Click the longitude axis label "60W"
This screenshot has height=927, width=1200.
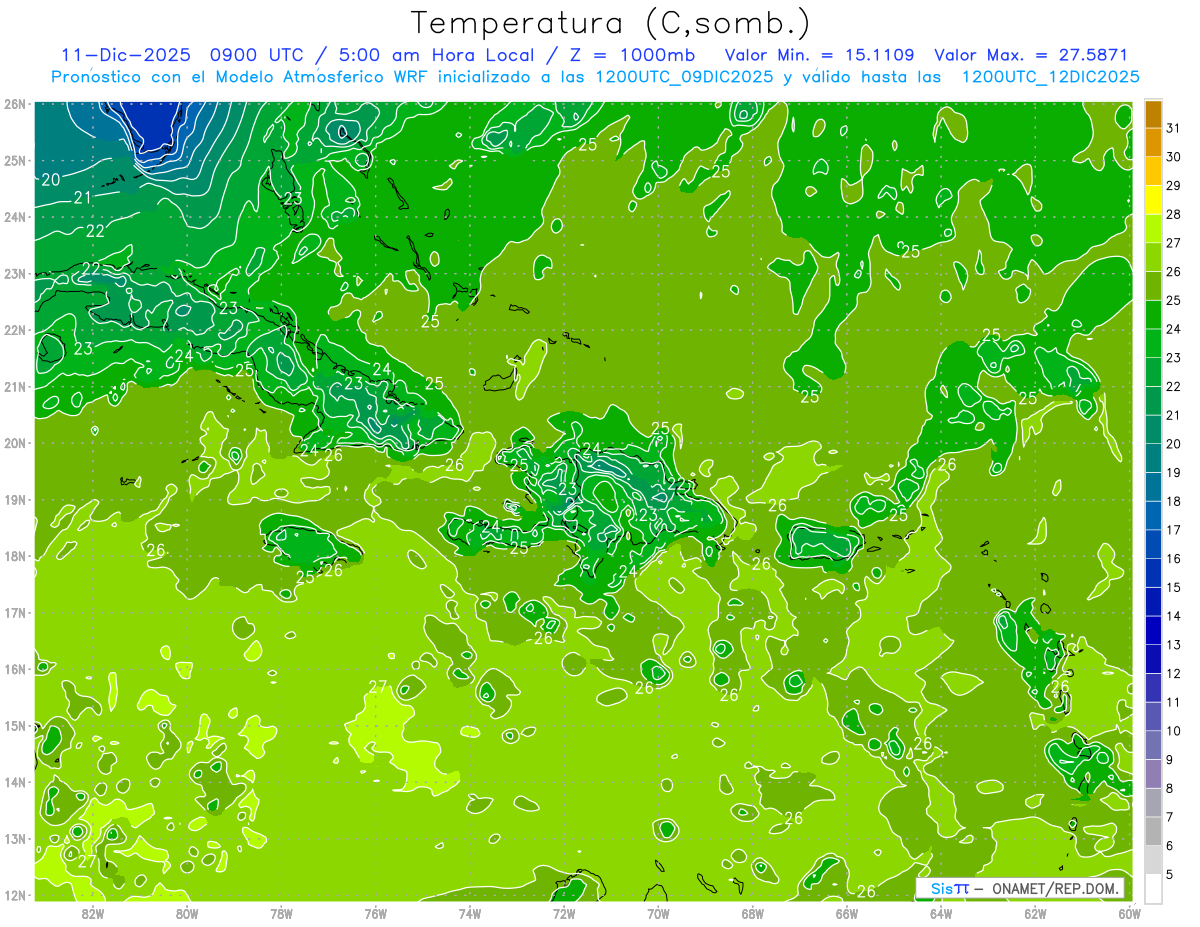1129,913
